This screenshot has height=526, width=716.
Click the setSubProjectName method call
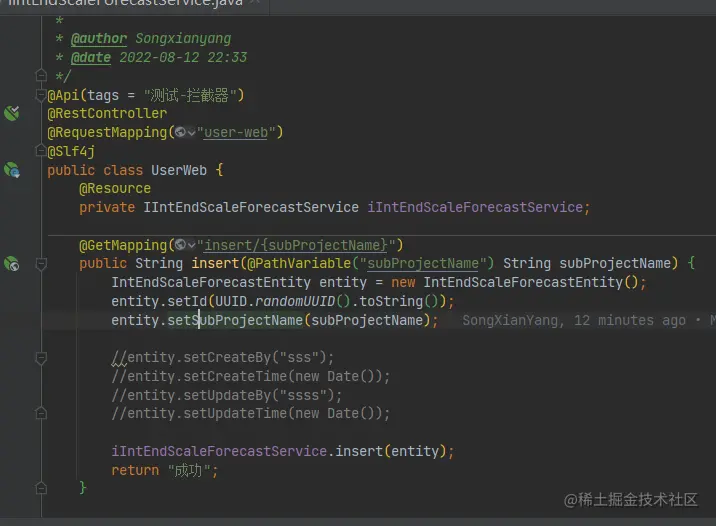[235, 320]
